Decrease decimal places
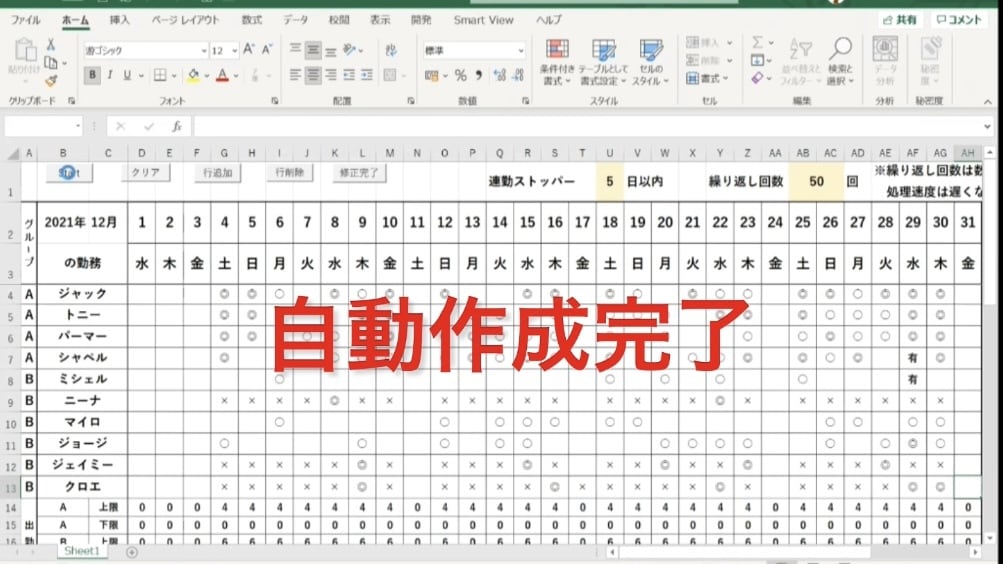 coord(517,75)
